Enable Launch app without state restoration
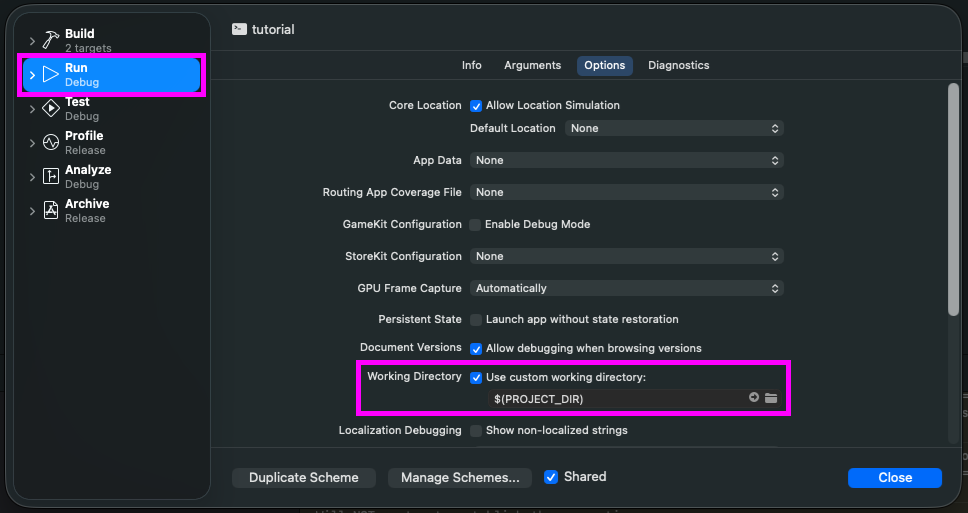968x513 pixels. tap(476, 320)
